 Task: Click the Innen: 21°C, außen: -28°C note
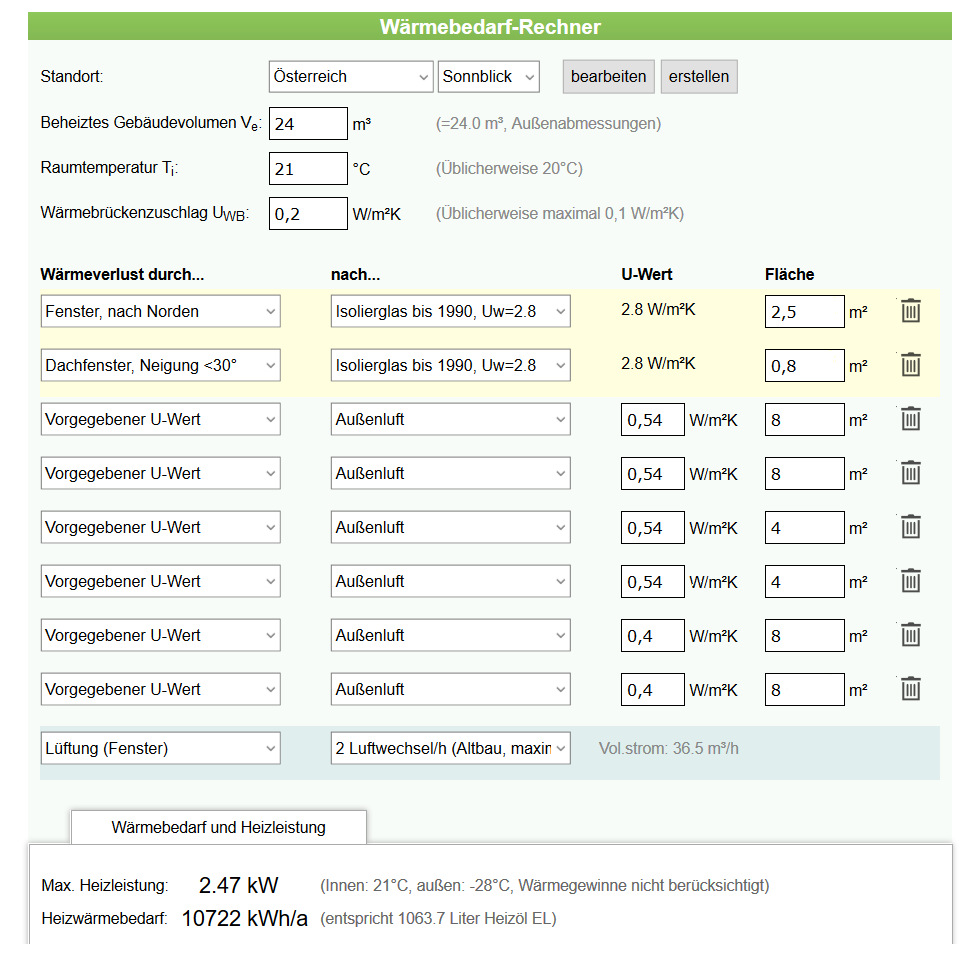coord(545,885)
